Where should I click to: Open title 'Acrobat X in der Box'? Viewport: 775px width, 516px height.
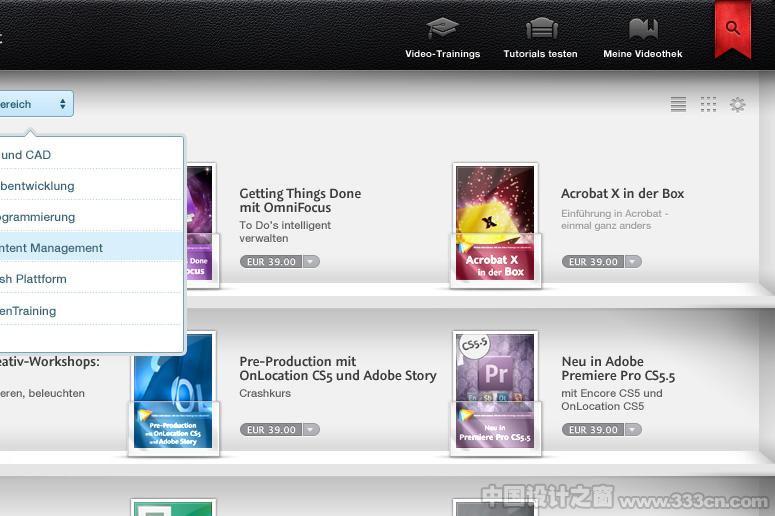point(622,193)
